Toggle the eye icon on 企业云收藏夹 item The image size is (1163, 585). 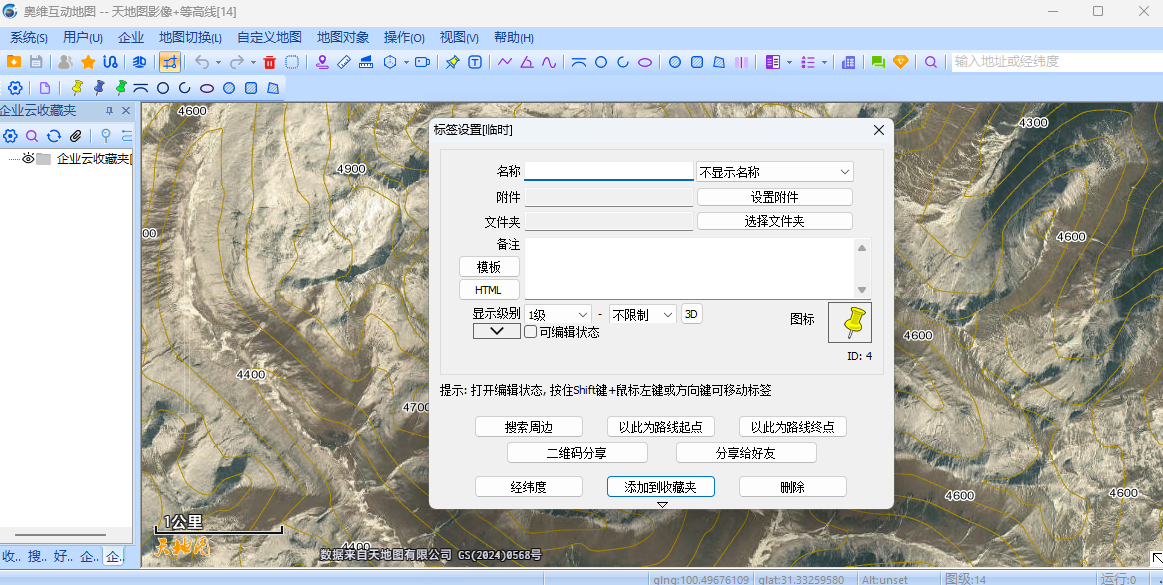(28, 160)
